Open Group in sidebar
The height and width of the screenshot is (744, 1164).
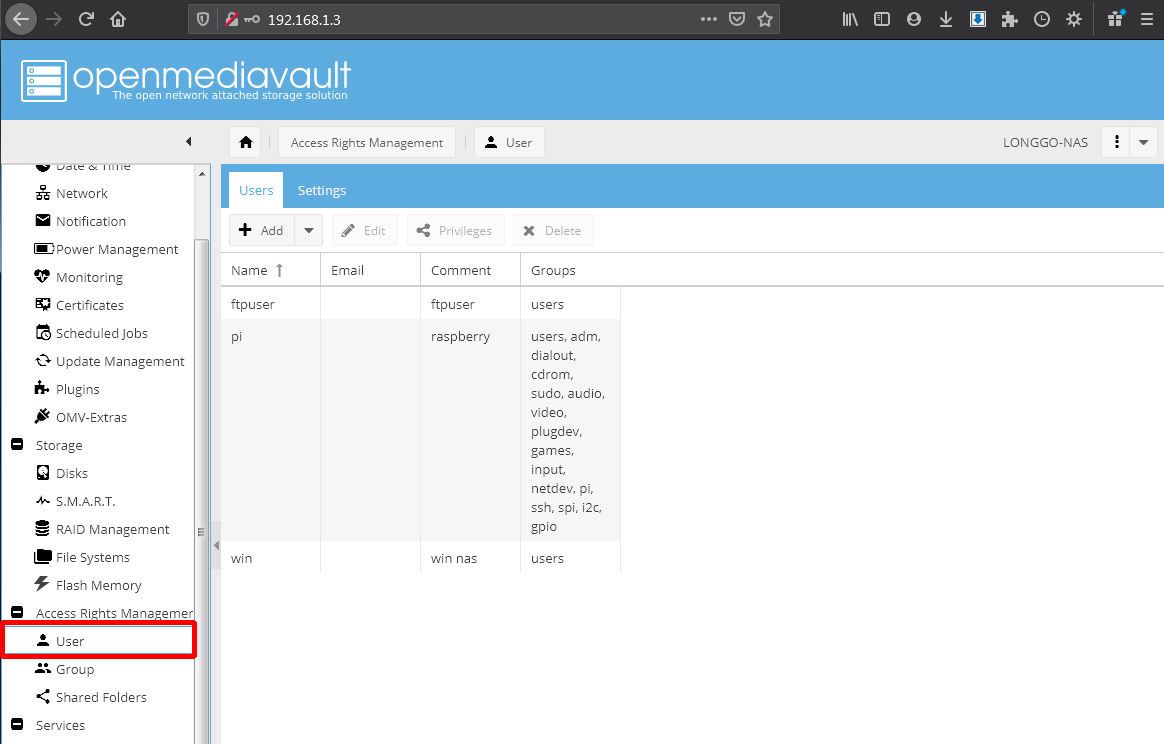(x=75, y=669)
